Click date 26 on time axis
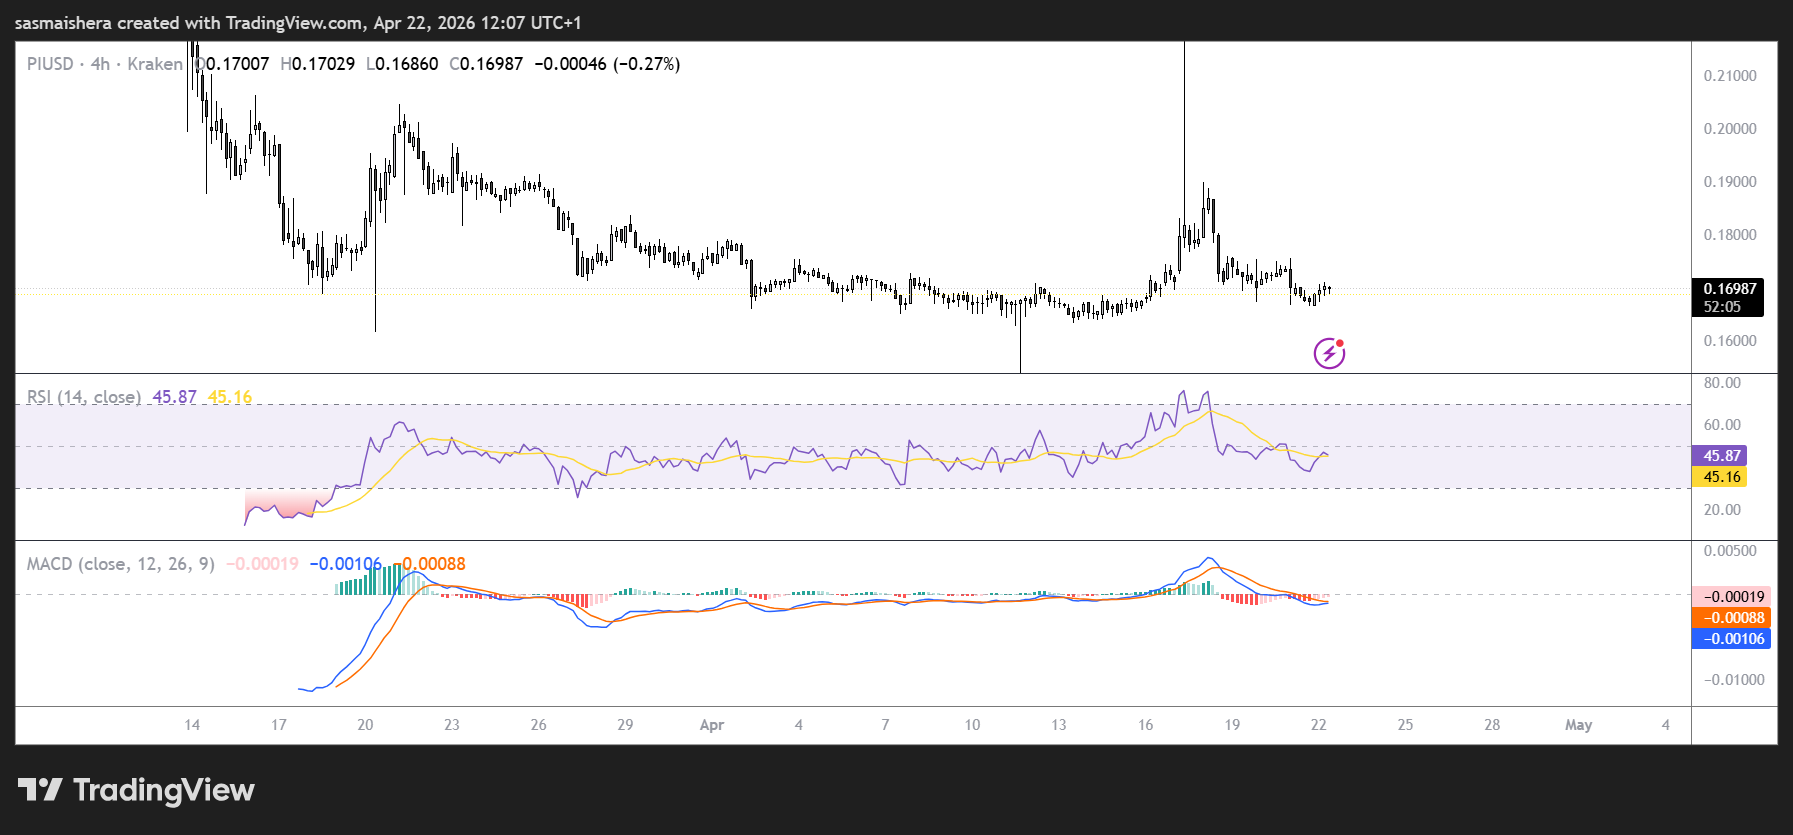Viewport: 1793px width, 835px height. coord(539,725)
